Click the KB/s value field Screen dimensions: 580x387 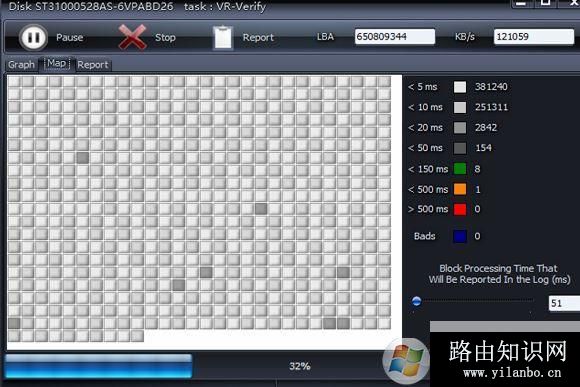[x=534, y=37]
